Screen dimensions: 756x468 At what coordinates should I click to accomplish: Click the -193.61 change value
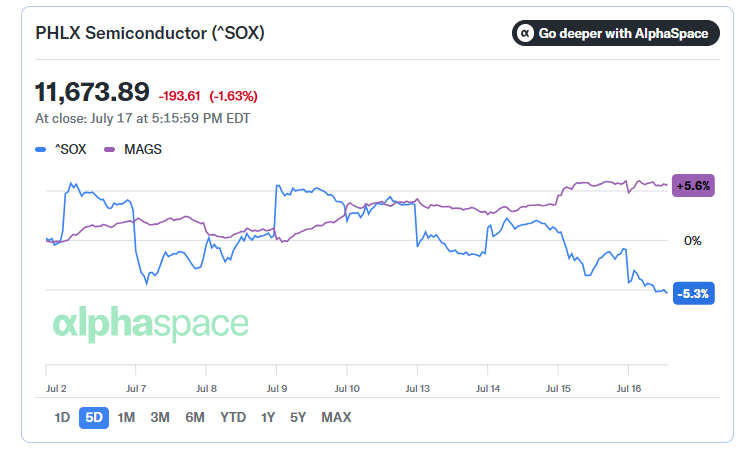pos(179,96)
